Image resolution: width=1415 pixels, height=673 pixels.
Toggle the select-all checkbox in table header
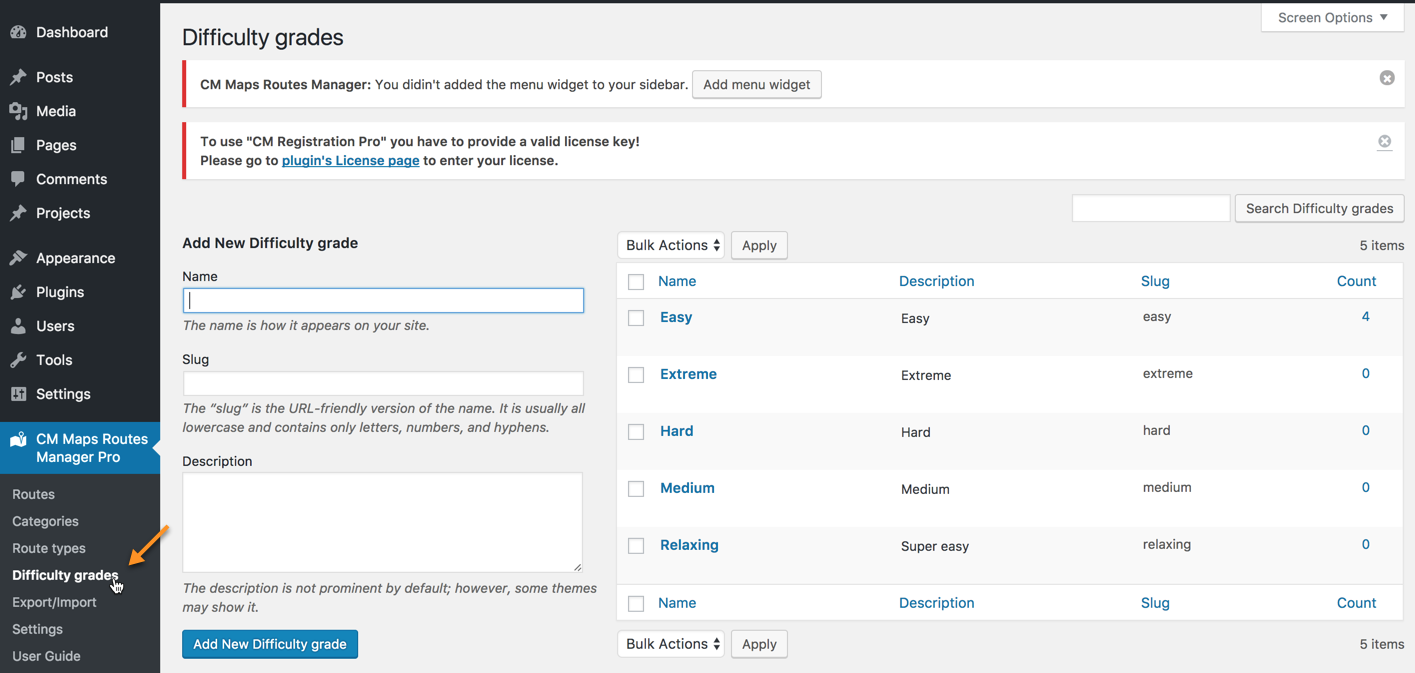636,282
